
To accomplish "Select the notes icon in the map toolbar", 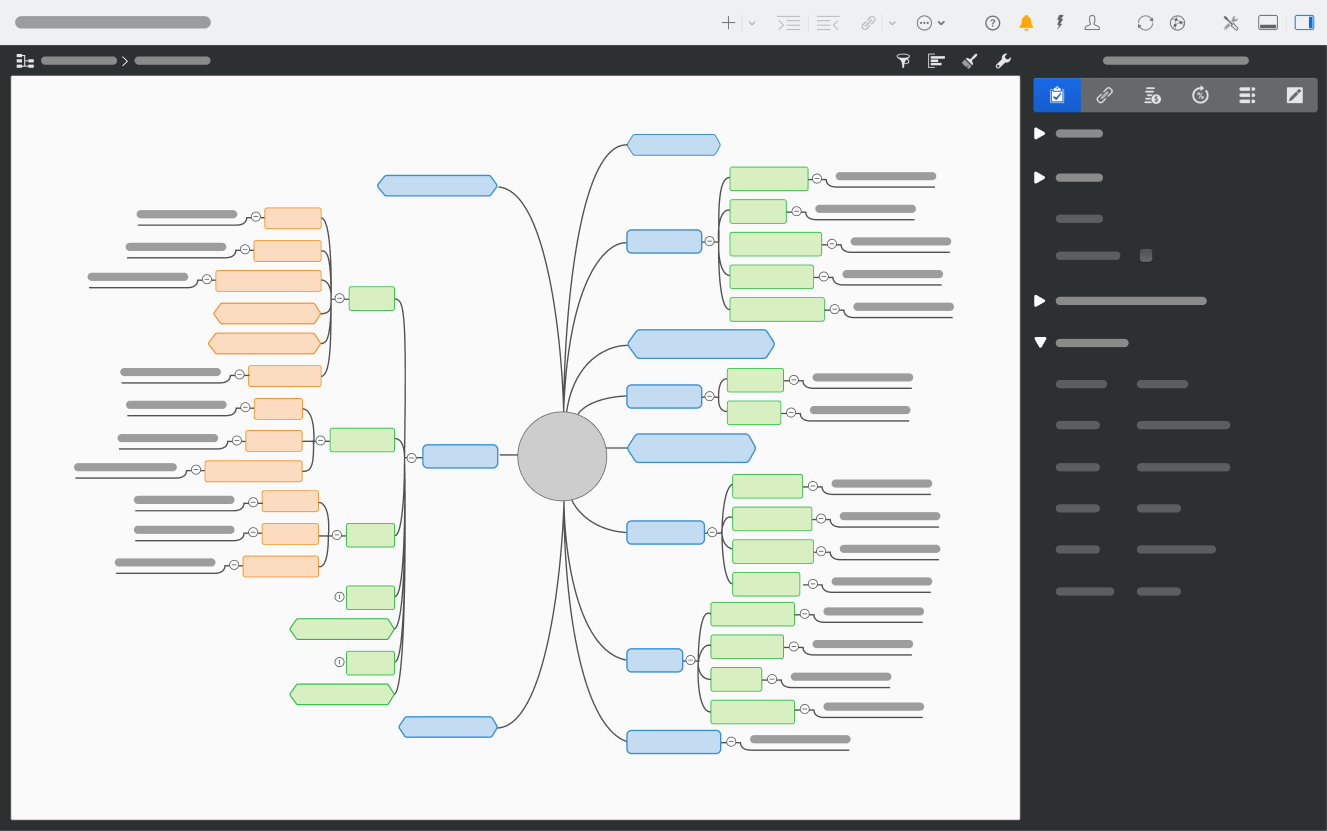I will point(936,60).
